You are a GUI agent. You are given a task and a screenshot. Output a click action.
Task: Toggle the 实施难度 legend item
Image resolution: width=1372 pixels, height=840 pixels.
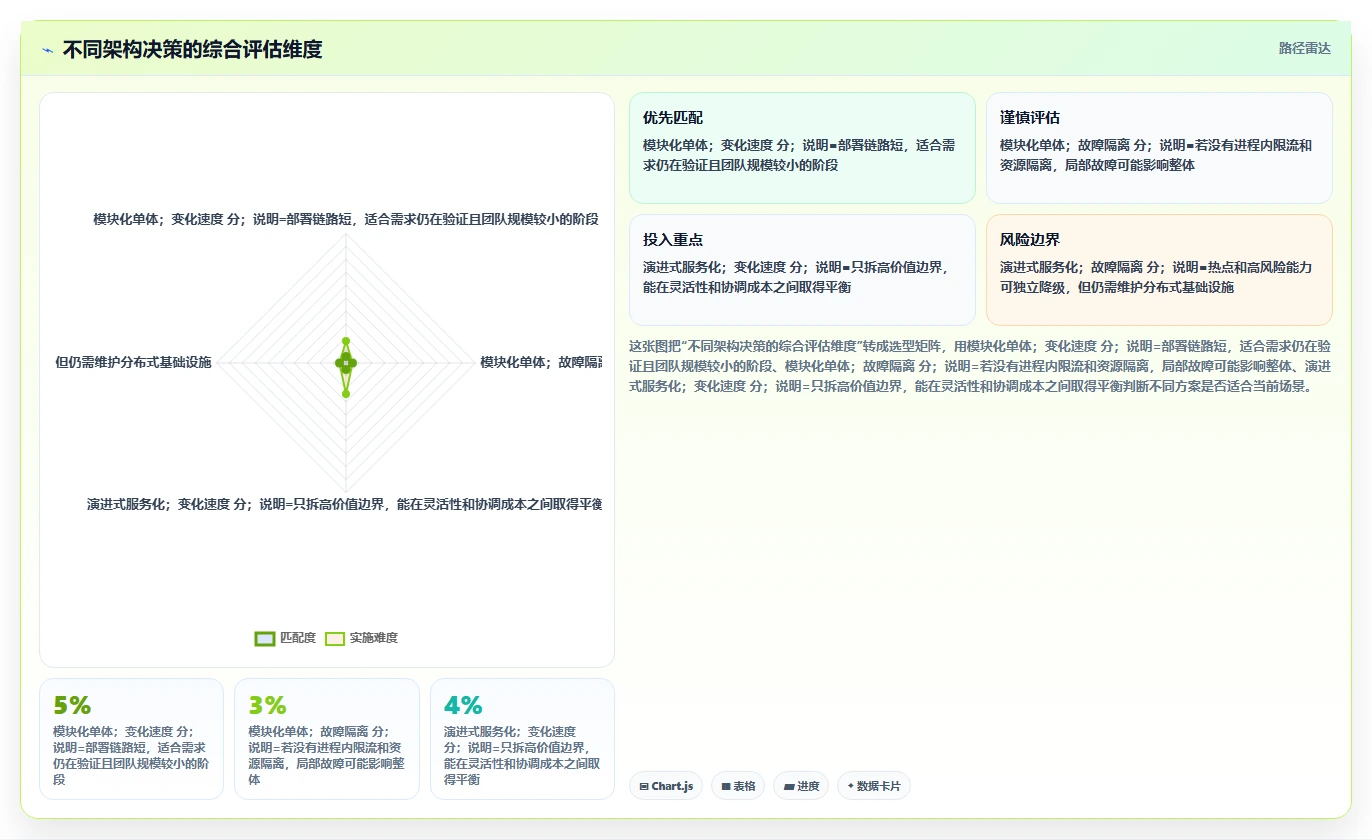(x=362, y=638)
